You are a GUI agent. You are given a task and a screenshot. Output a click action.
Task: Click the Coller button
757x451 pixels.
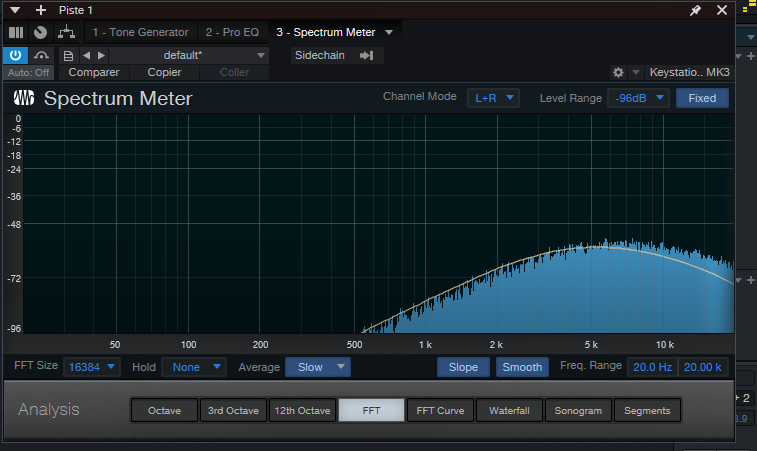coord(234,72)
